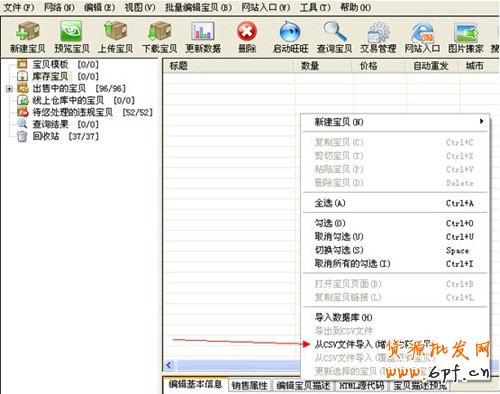Click the 库存宝贝 tree icon

22,76
